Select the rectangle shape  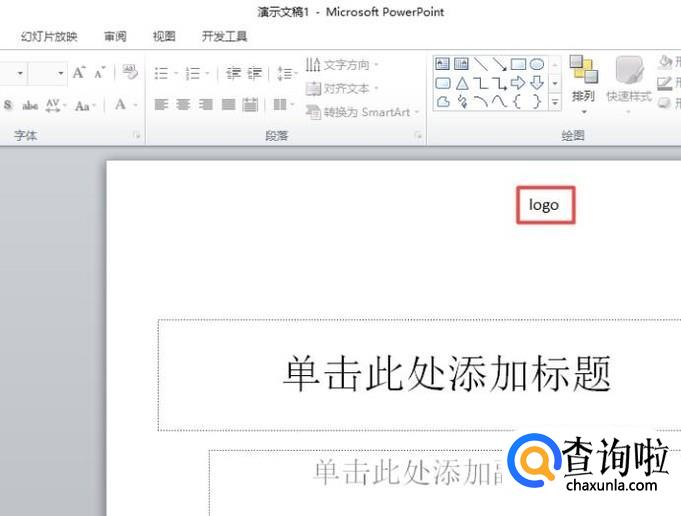[x=519, y=64]
